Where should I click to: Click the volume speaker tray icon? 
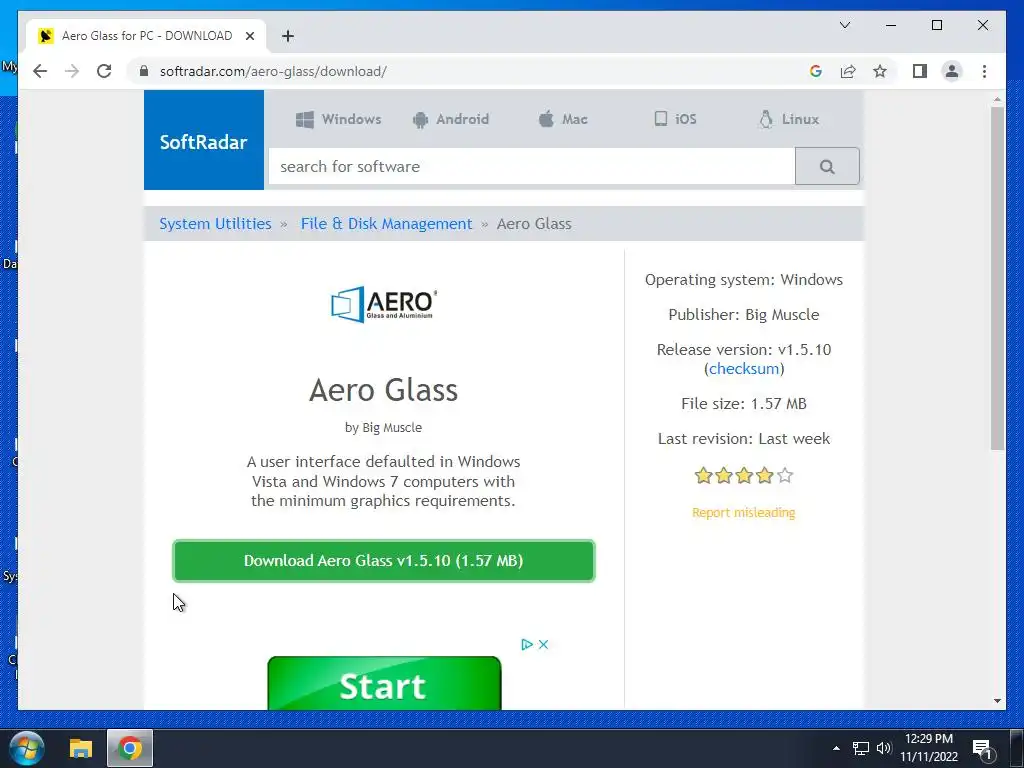tap(884, 748)
